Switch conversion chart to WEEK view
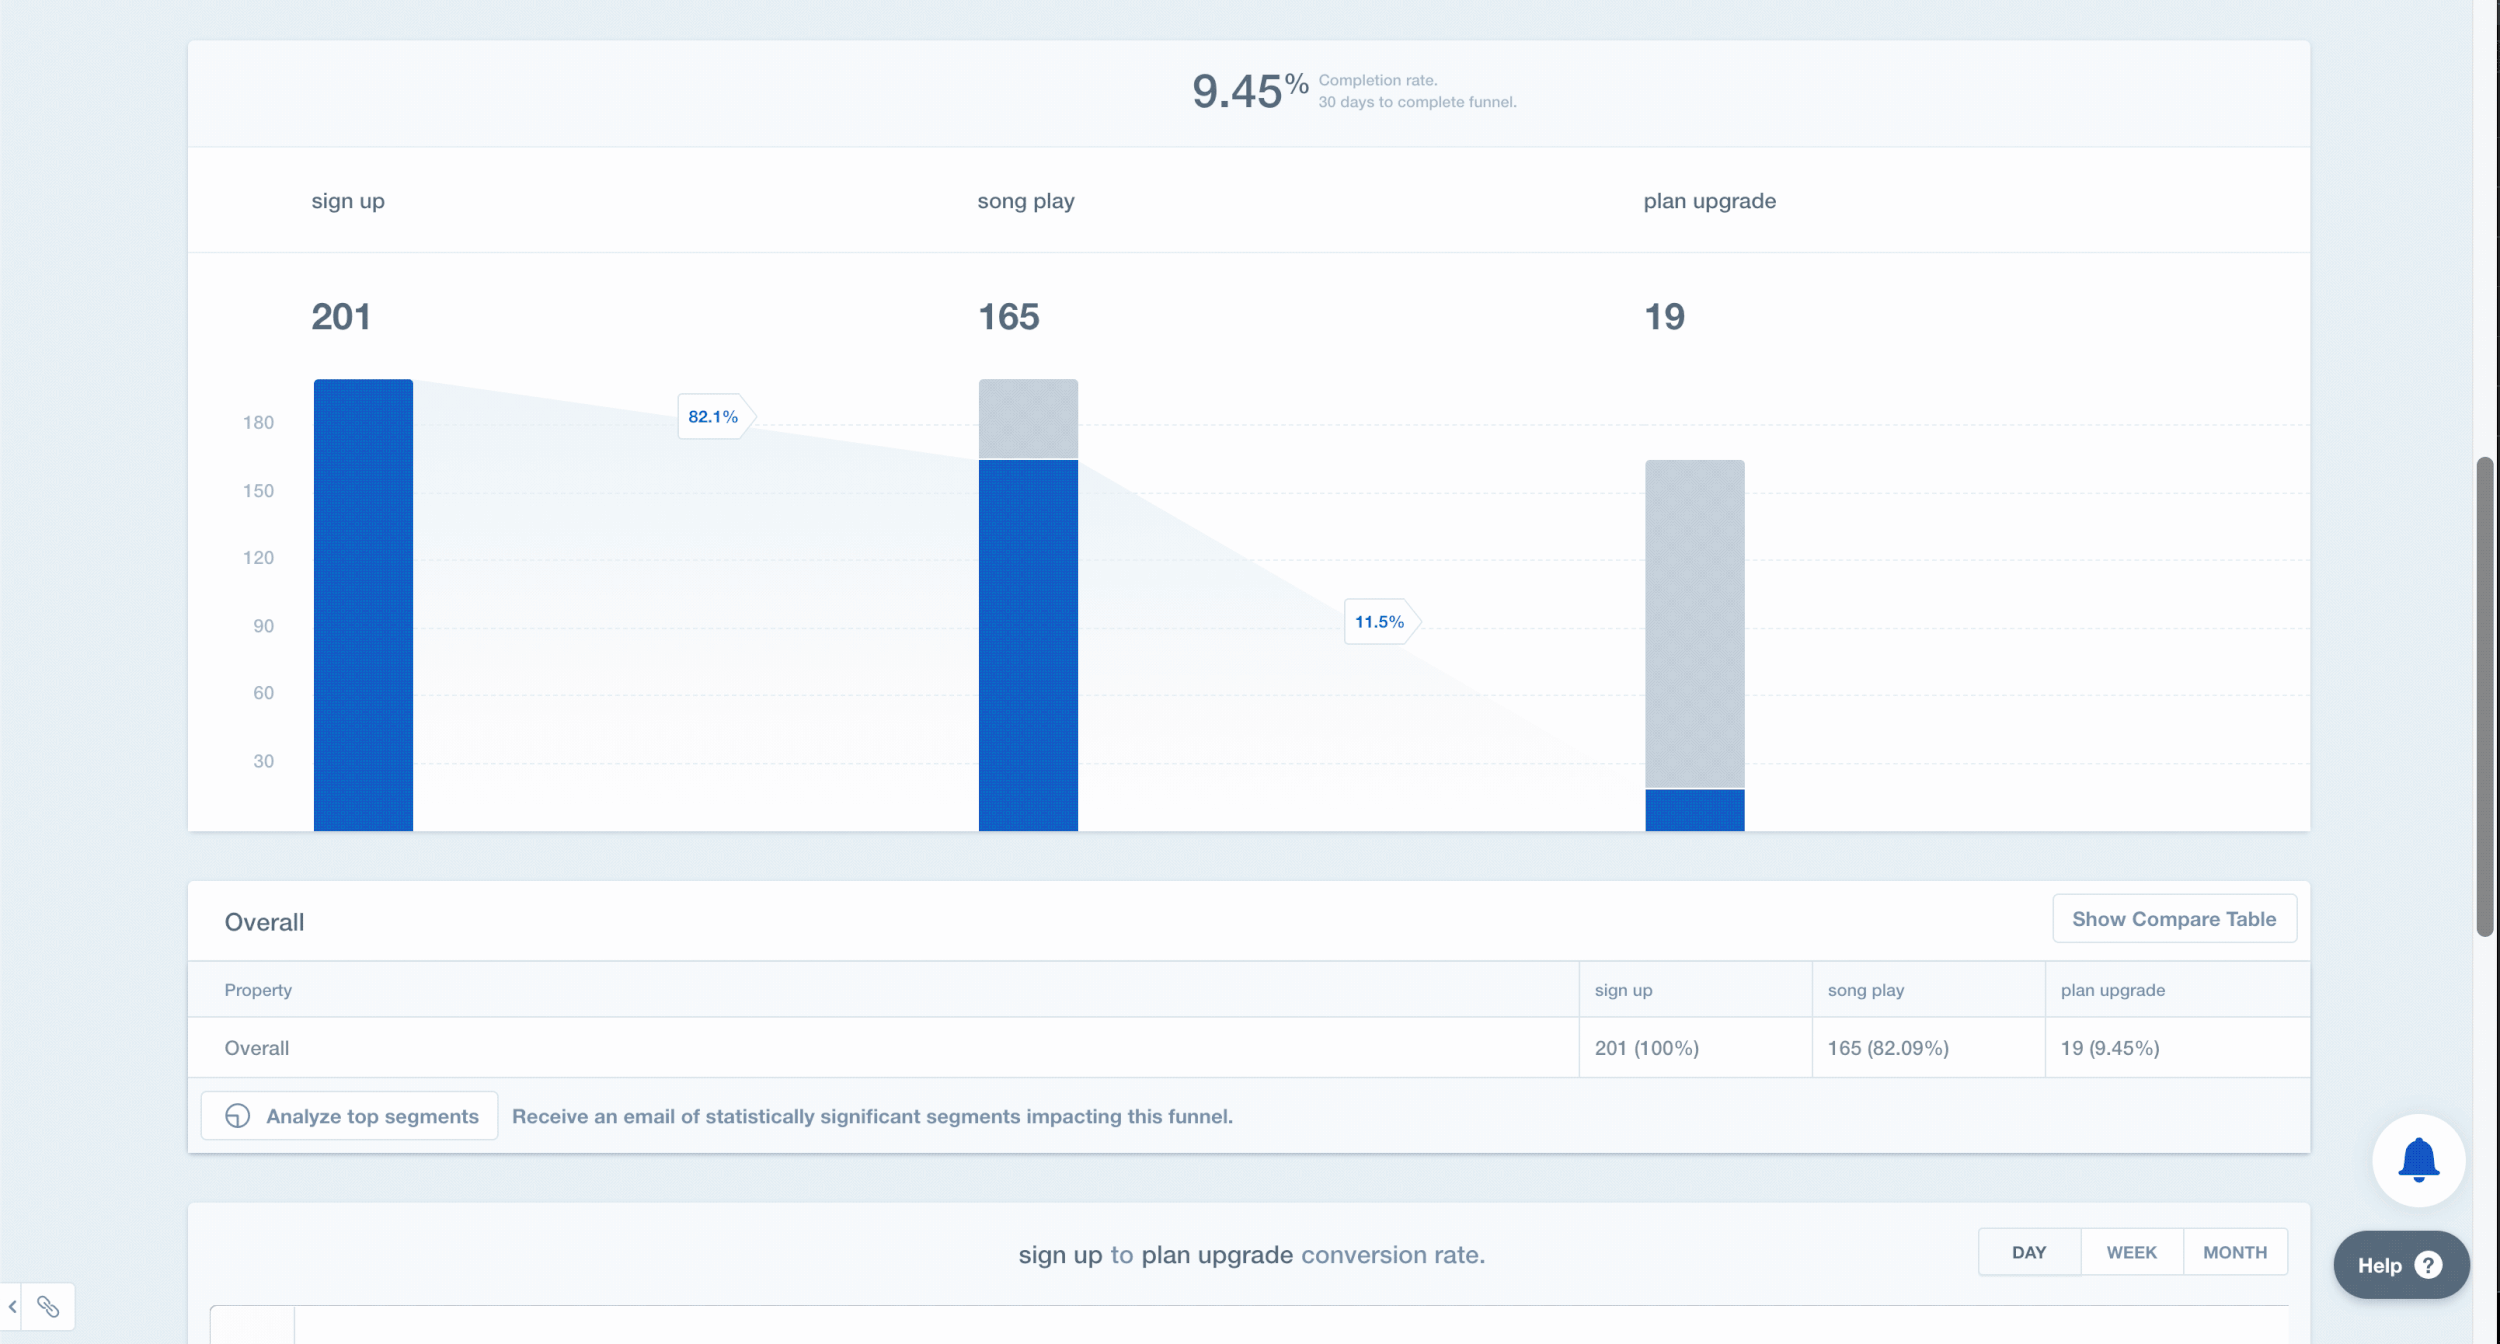The height and width of the screenshot is (1344, 2500). click(x=2131, y=1252)
